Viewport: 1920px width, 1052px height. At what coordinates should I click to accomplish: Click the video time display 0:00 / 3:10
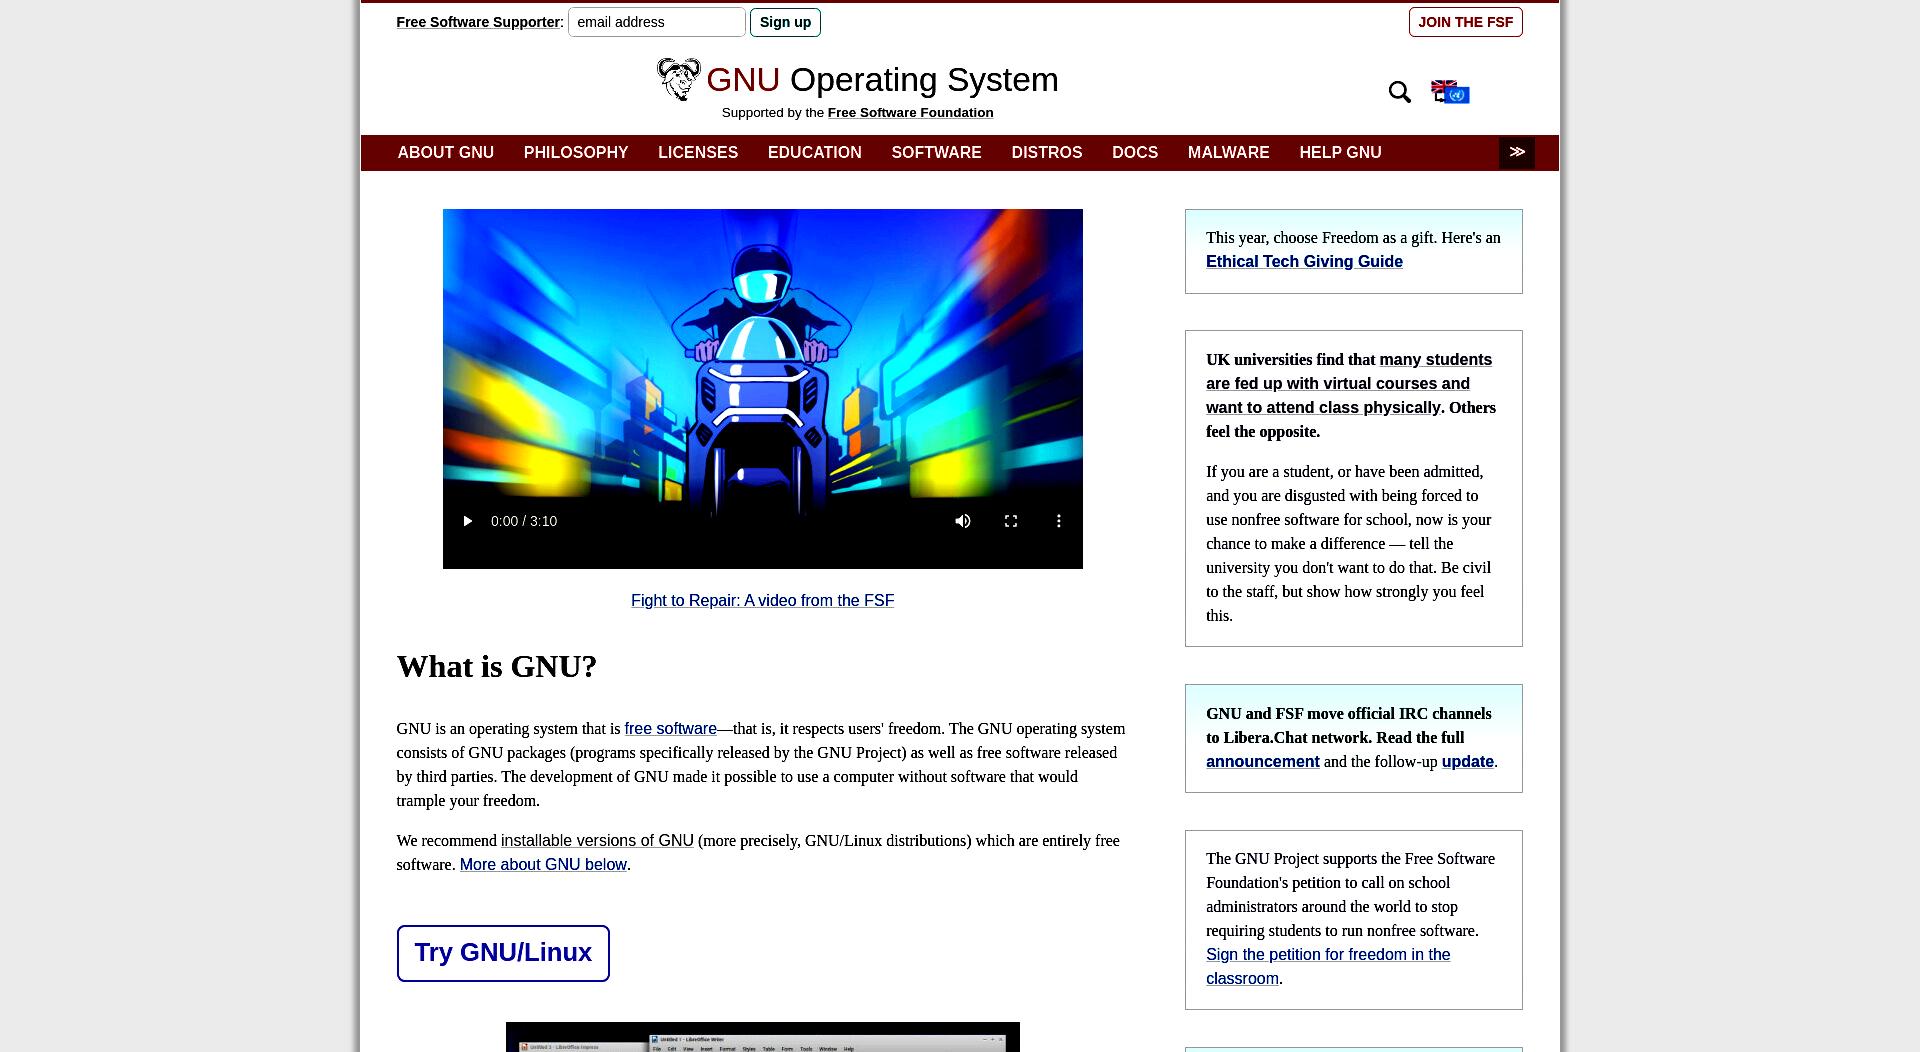point(524,521)
